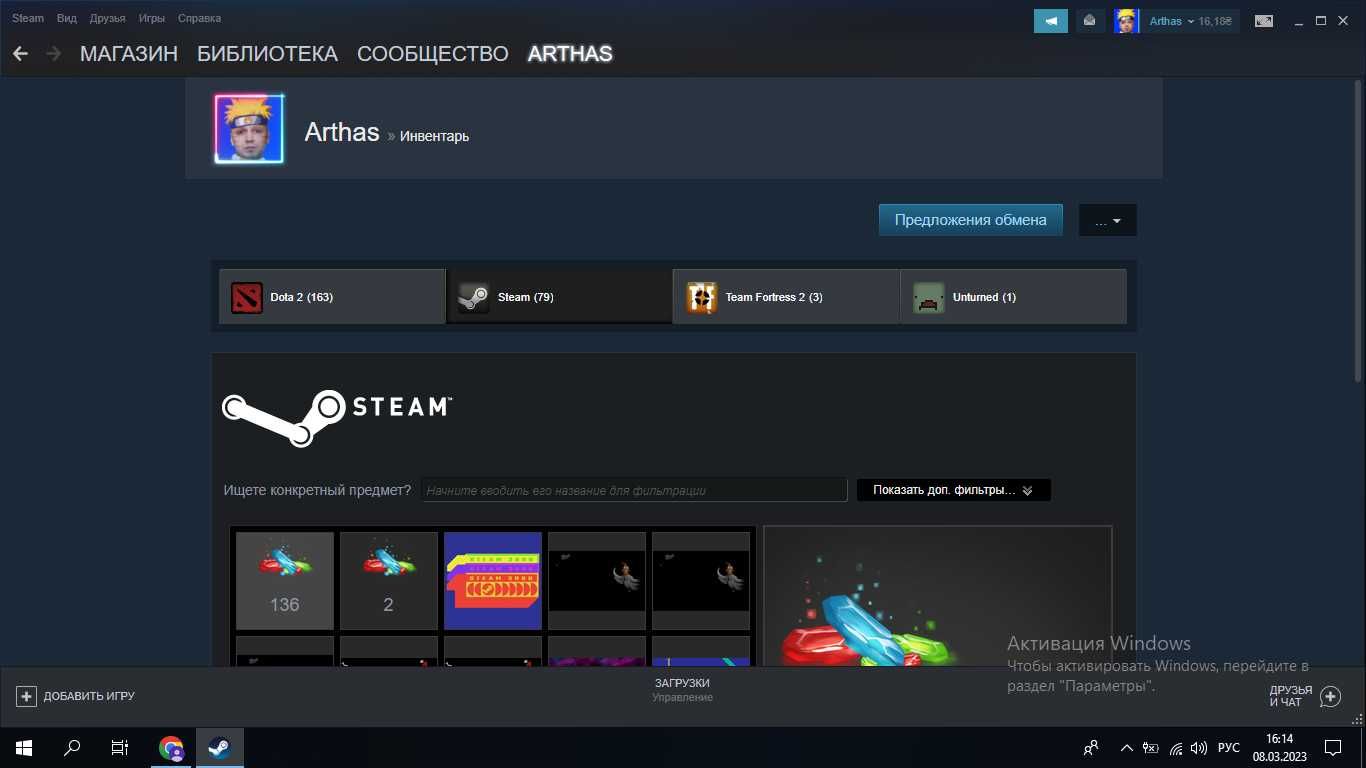Viewport: 1366px width, 768px height.
Task: Go to СООБЩЕСТВО section
Action: (433, 54)
